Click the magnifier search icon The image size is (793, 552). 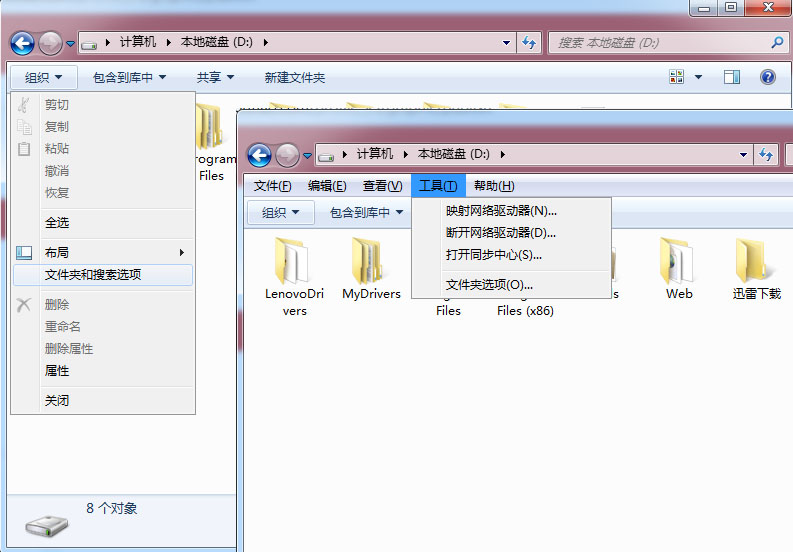coord(777,43)
